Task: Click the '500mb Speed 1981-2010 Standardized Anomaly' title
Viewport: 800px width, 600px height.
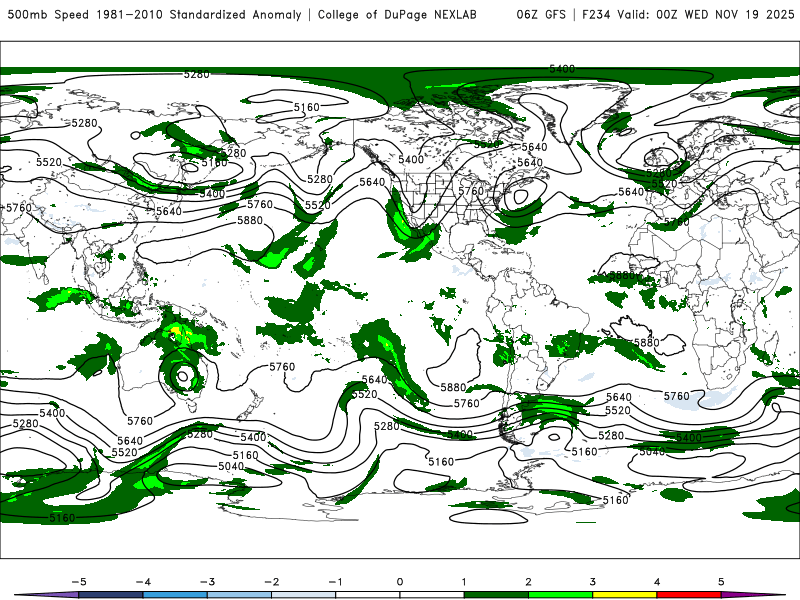Action: (155, 14)
